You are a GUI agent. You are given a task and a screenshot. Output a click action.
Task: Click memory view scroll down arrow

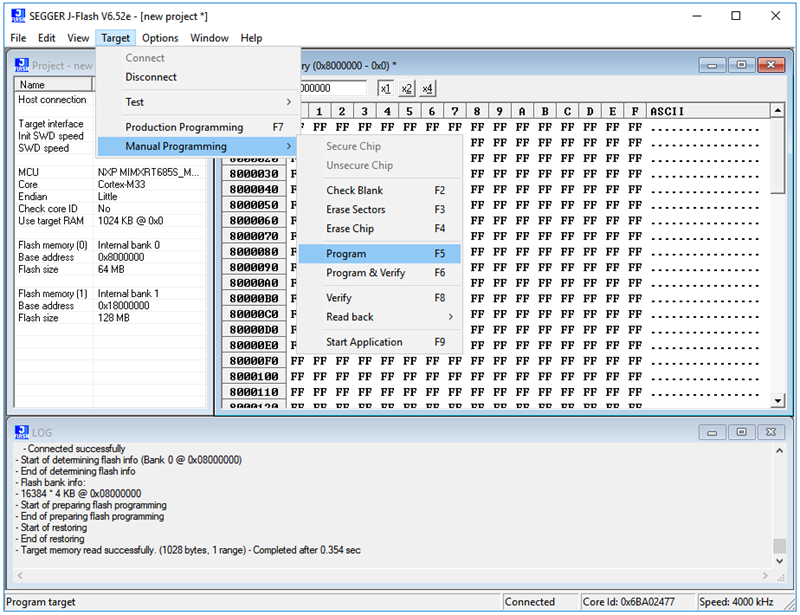point(777,401)
